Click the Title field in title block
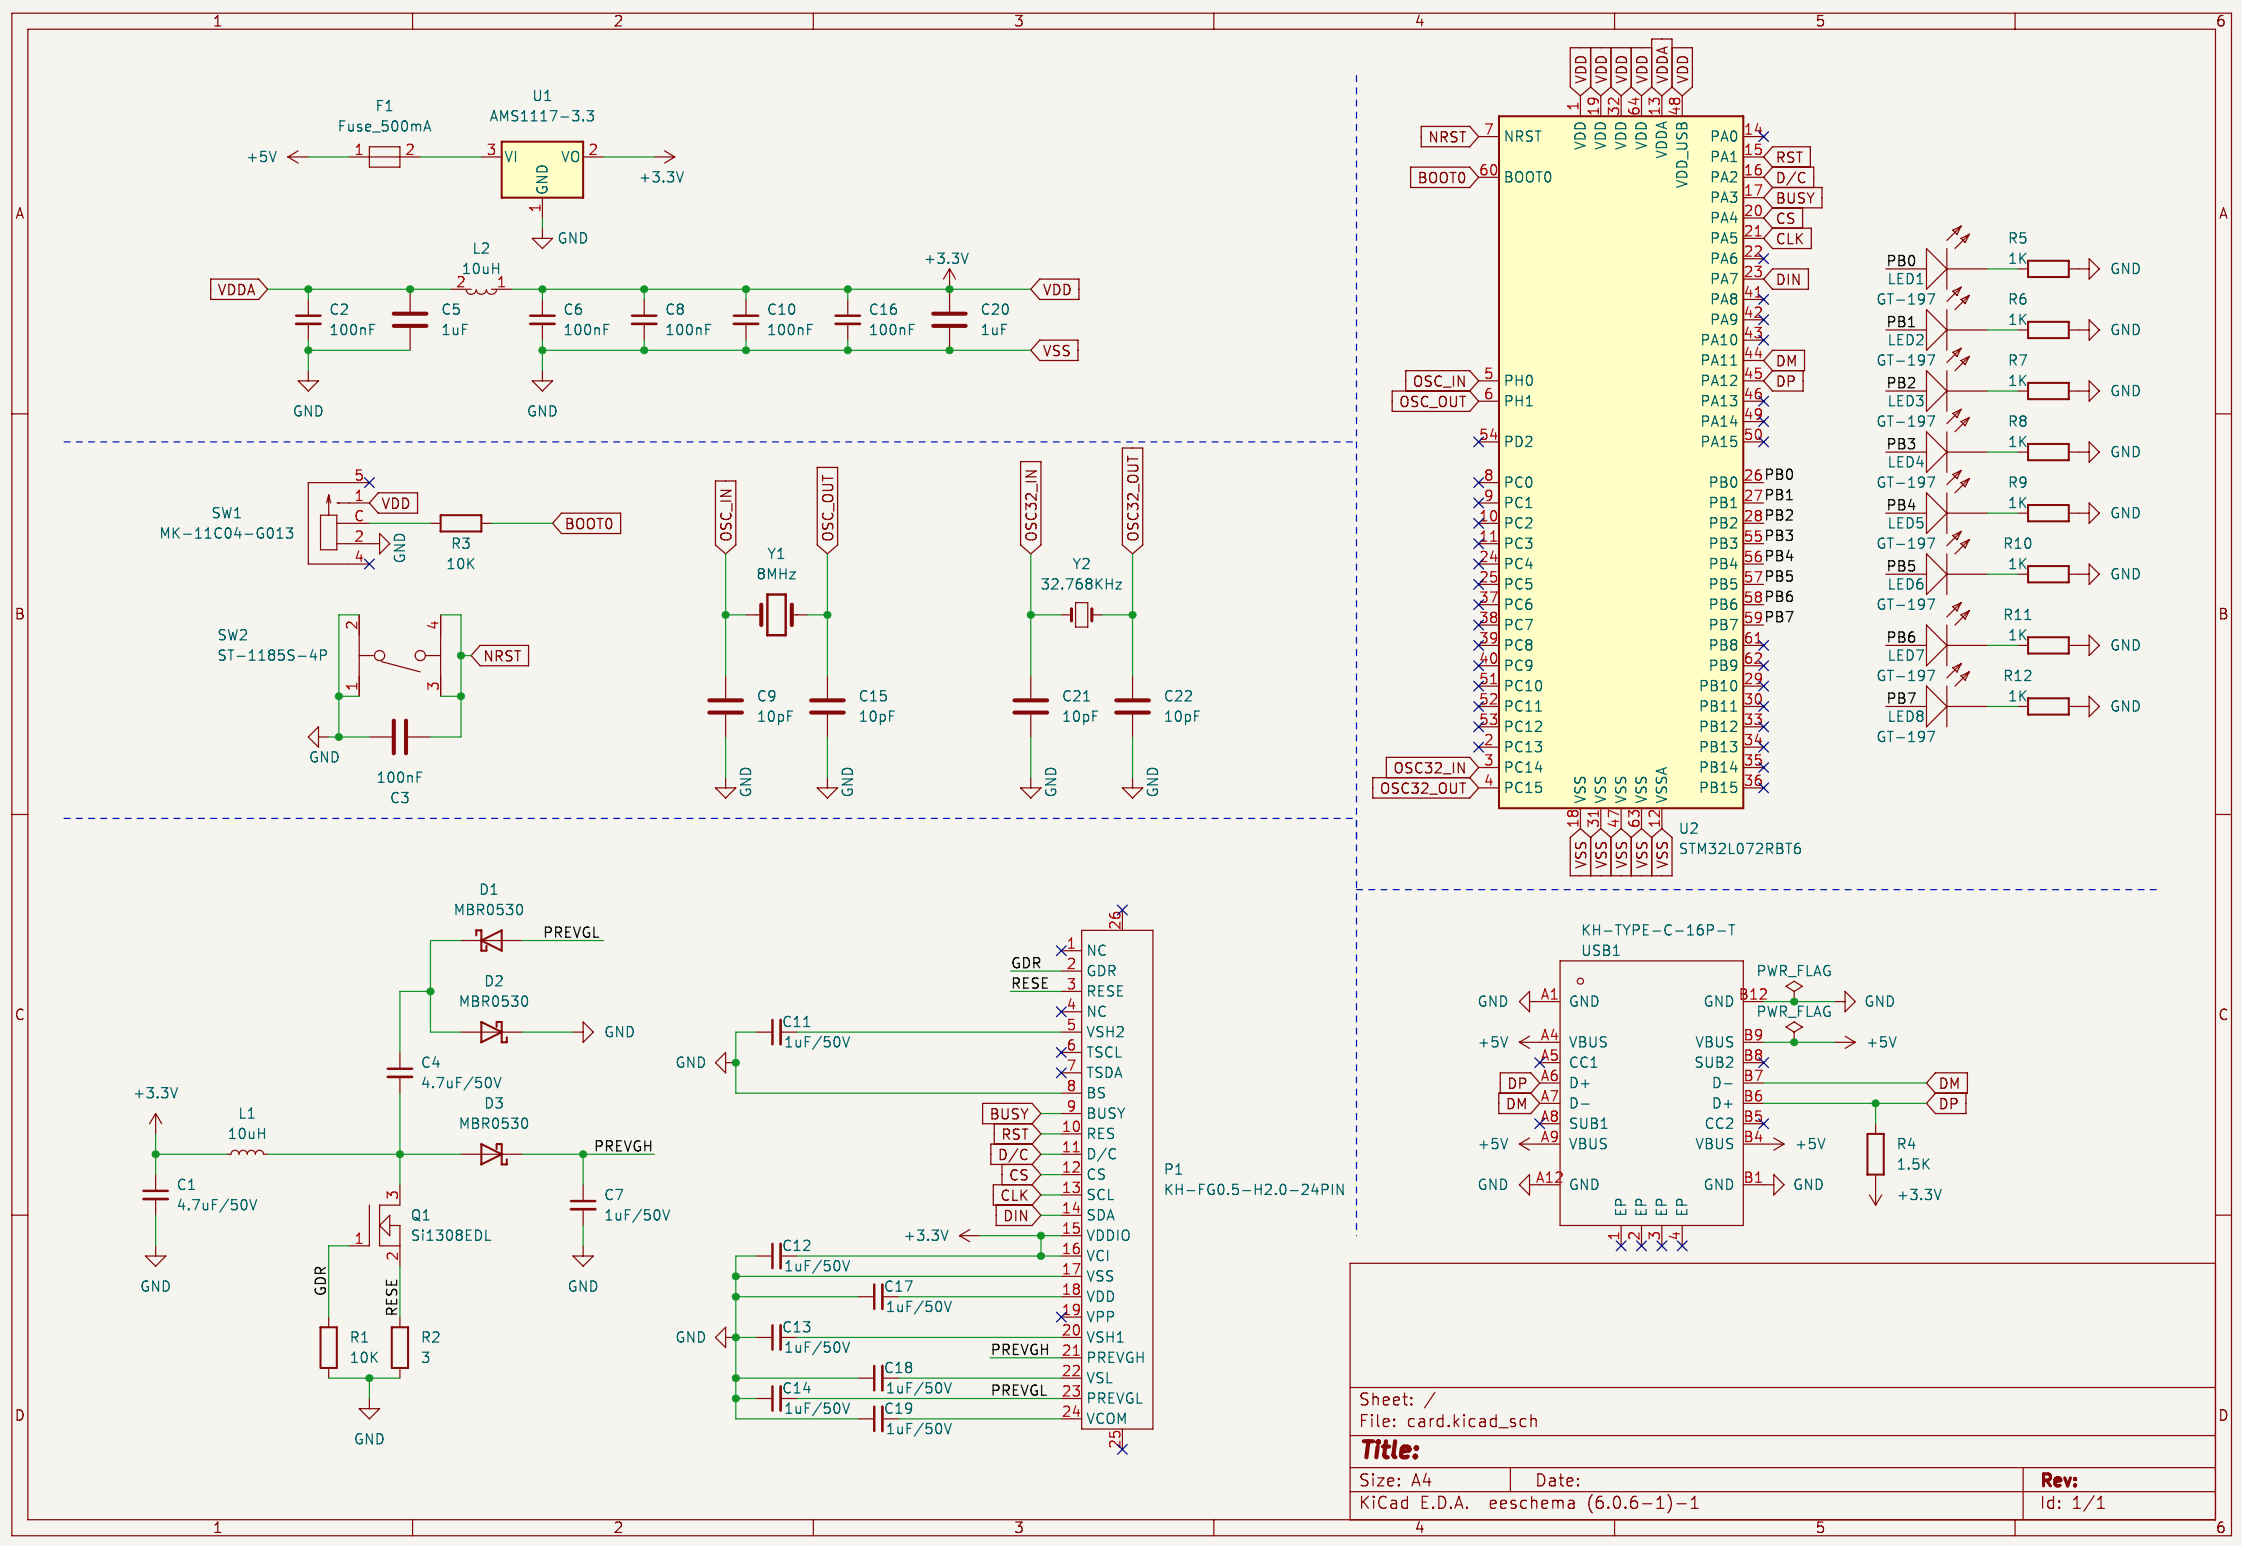This screenshot has height=1546, width=2242. click(x=1390, y=1450)
